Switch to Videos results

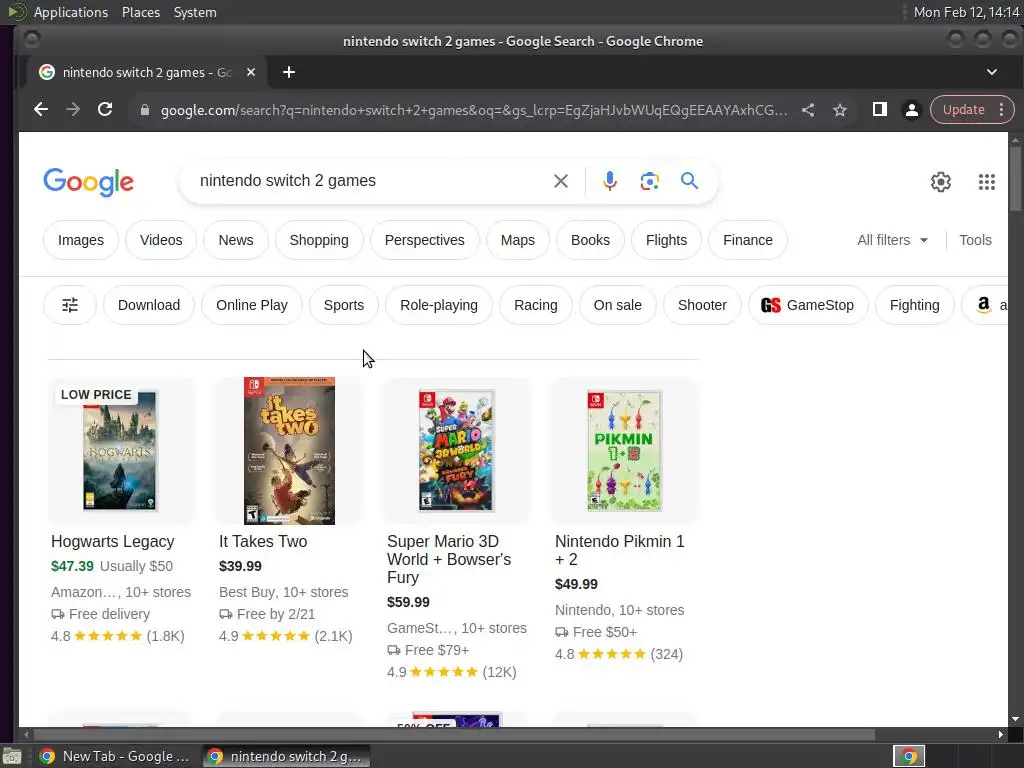[161, 240]
